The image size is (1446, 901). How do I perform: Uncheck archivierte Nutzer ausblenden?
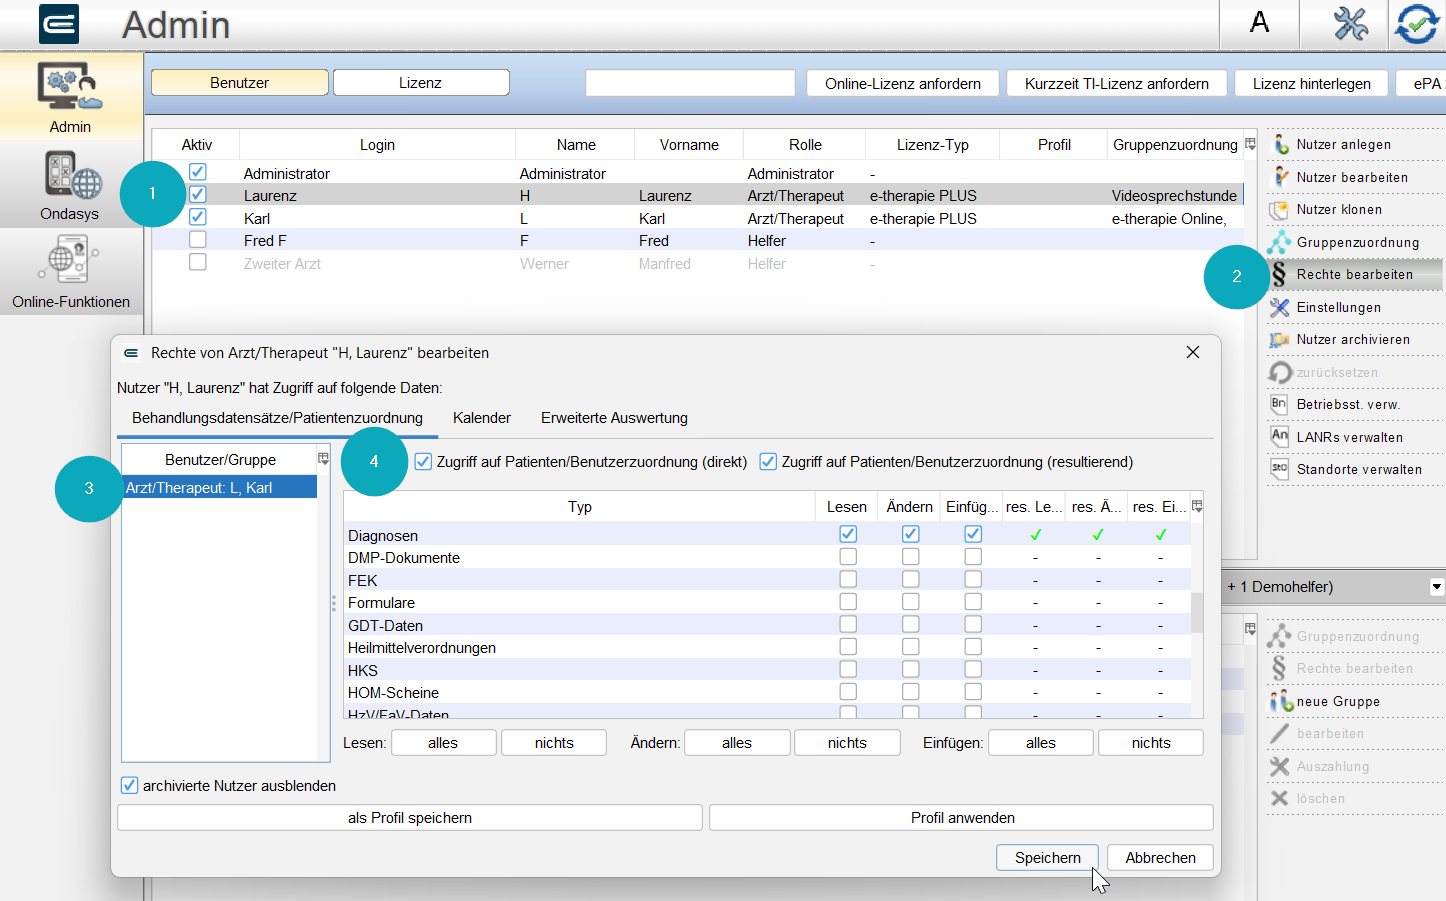(129, 785)
